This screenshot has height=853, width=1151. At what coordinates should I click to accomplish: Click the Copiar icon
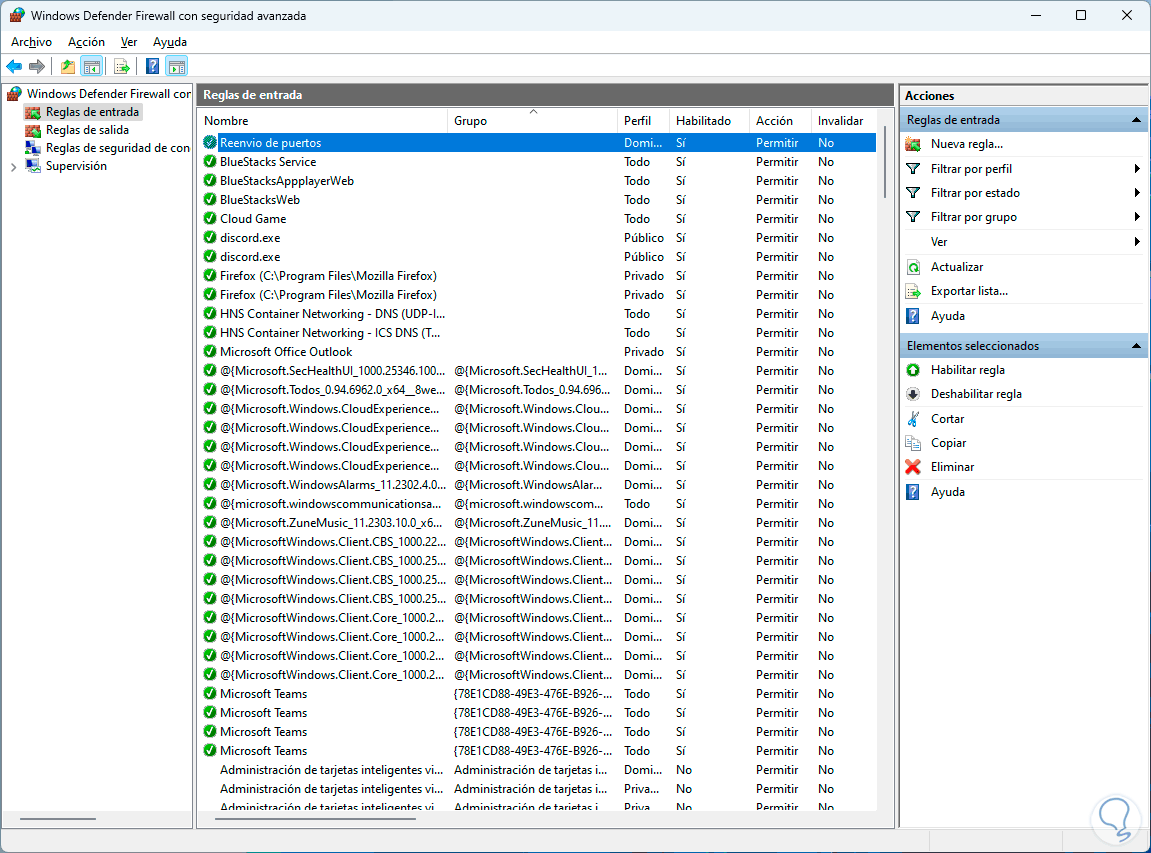click(x=913, y=443)
